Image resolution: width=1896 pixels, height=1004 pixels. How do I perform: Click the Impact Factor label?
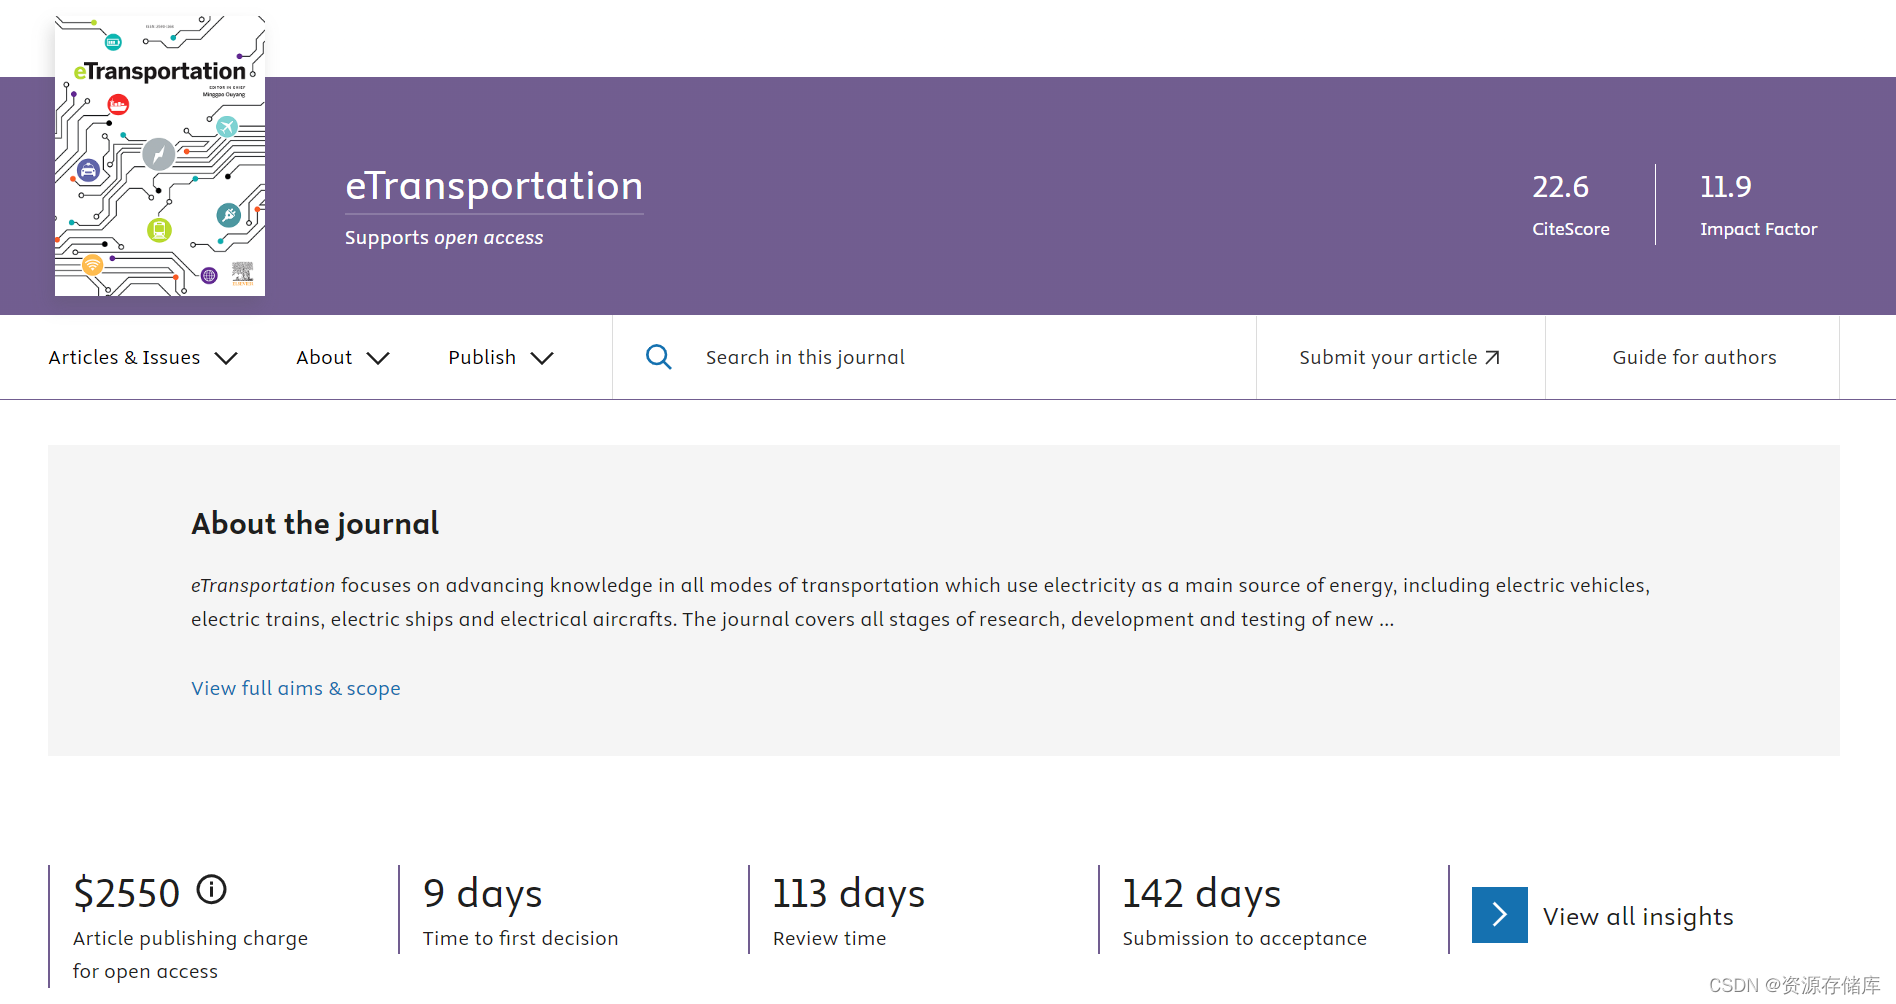coord(1758,229)
